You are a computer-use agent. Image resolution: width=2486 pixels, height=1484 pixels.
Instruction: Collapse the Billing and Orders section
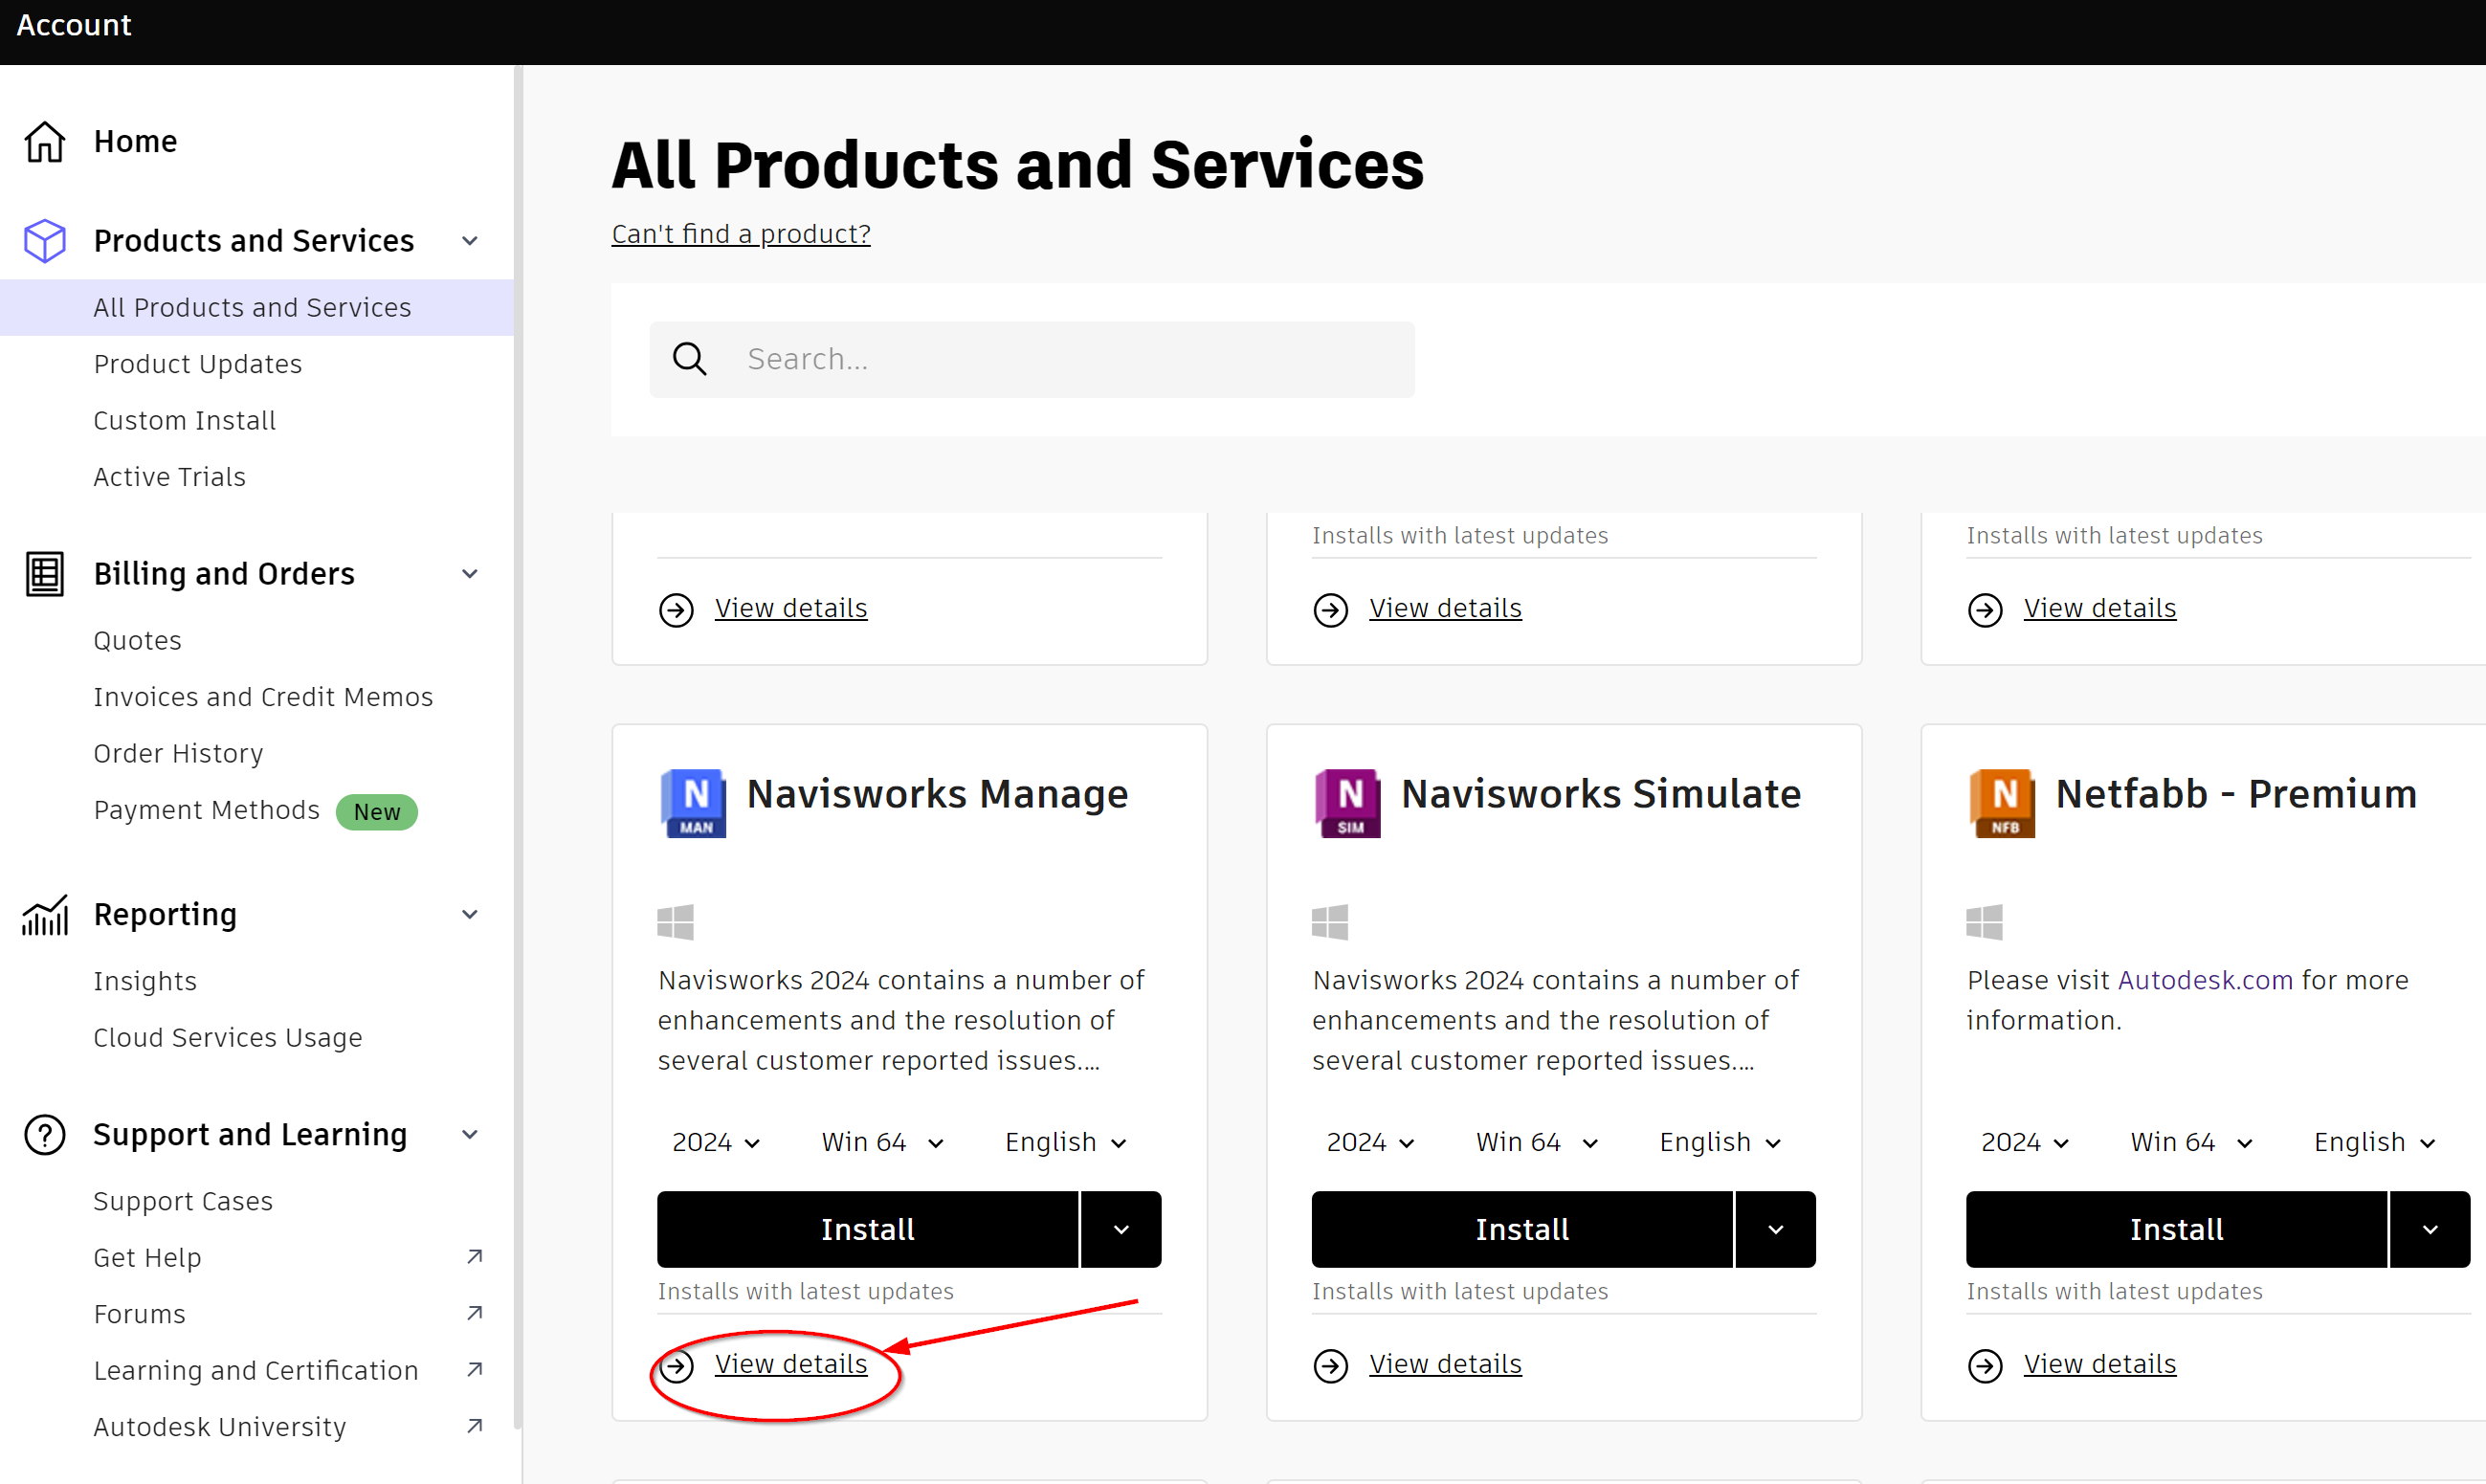[x=470, y=574]
